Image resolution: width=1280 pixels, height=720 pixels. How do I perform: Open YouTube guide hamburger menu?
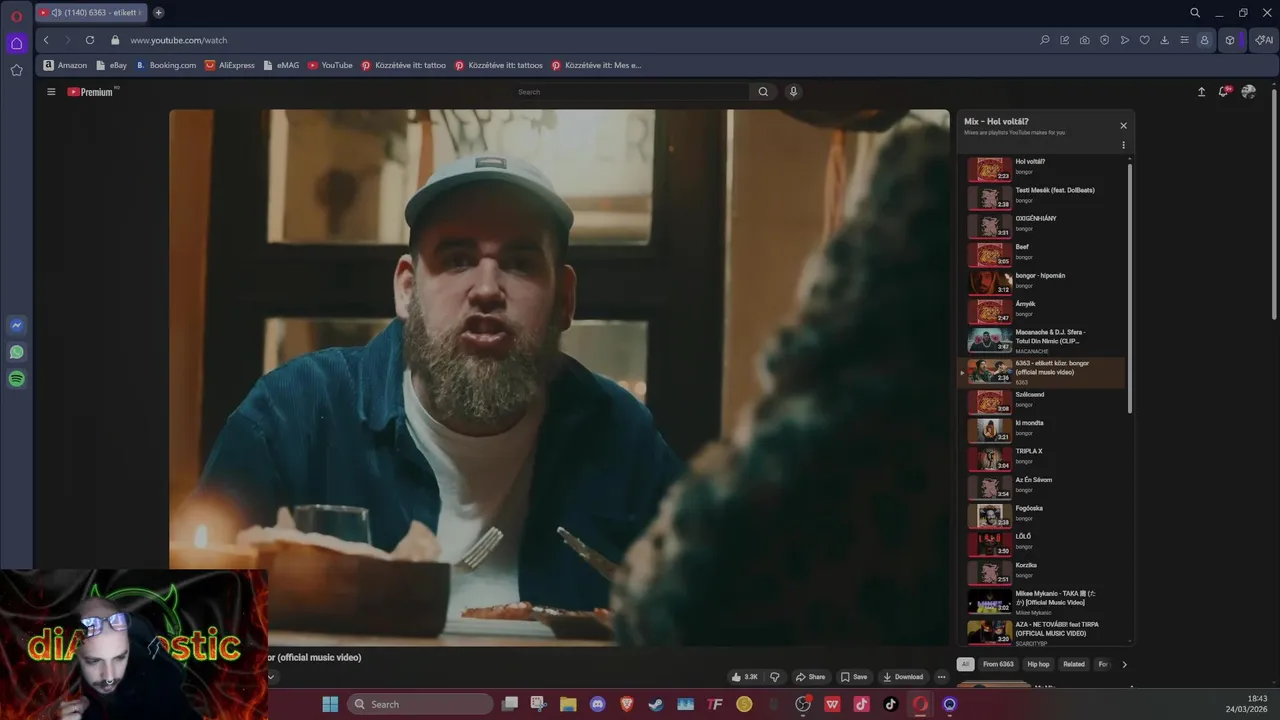(x=51, y=92)
